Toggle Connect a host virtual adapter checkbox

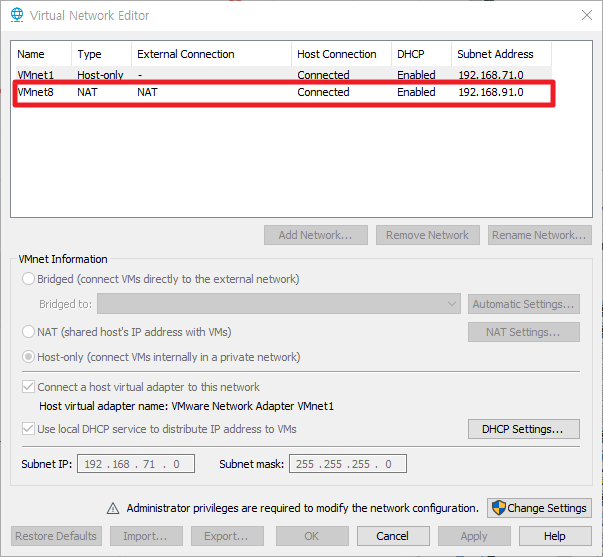(28, 387)
